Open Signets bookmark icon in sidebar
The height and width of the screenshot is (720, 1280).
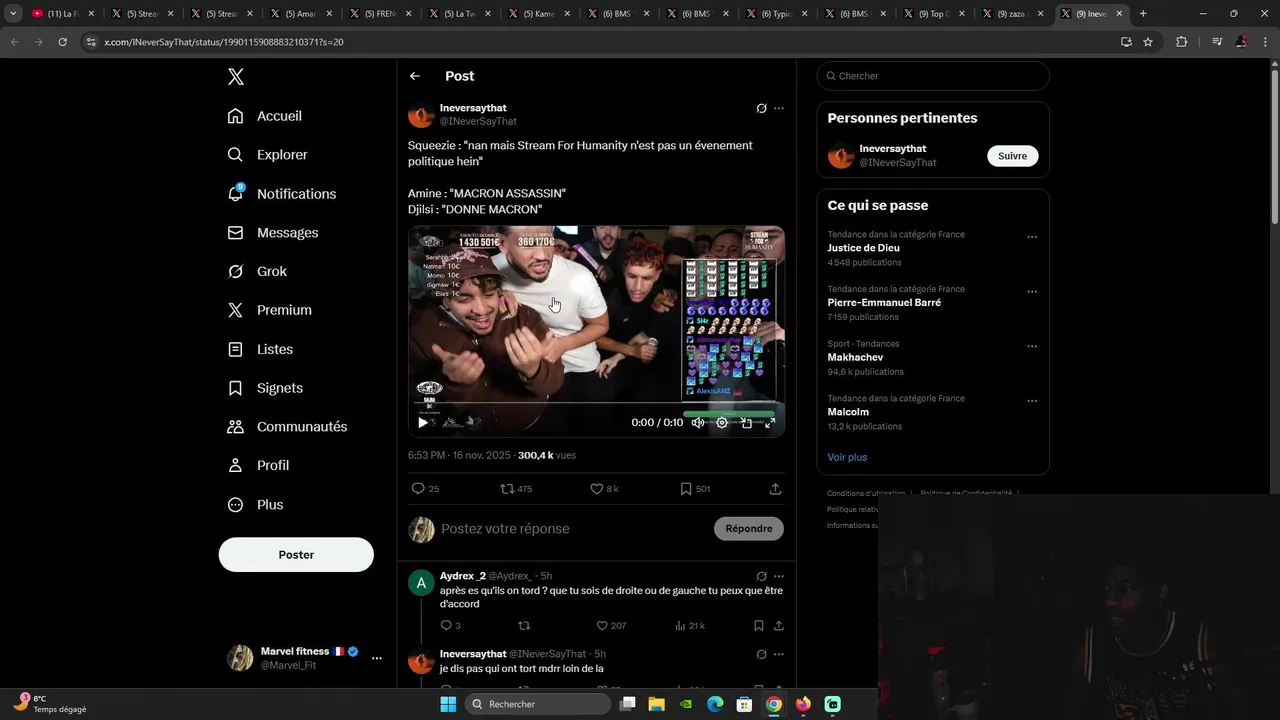click(235, 388)
